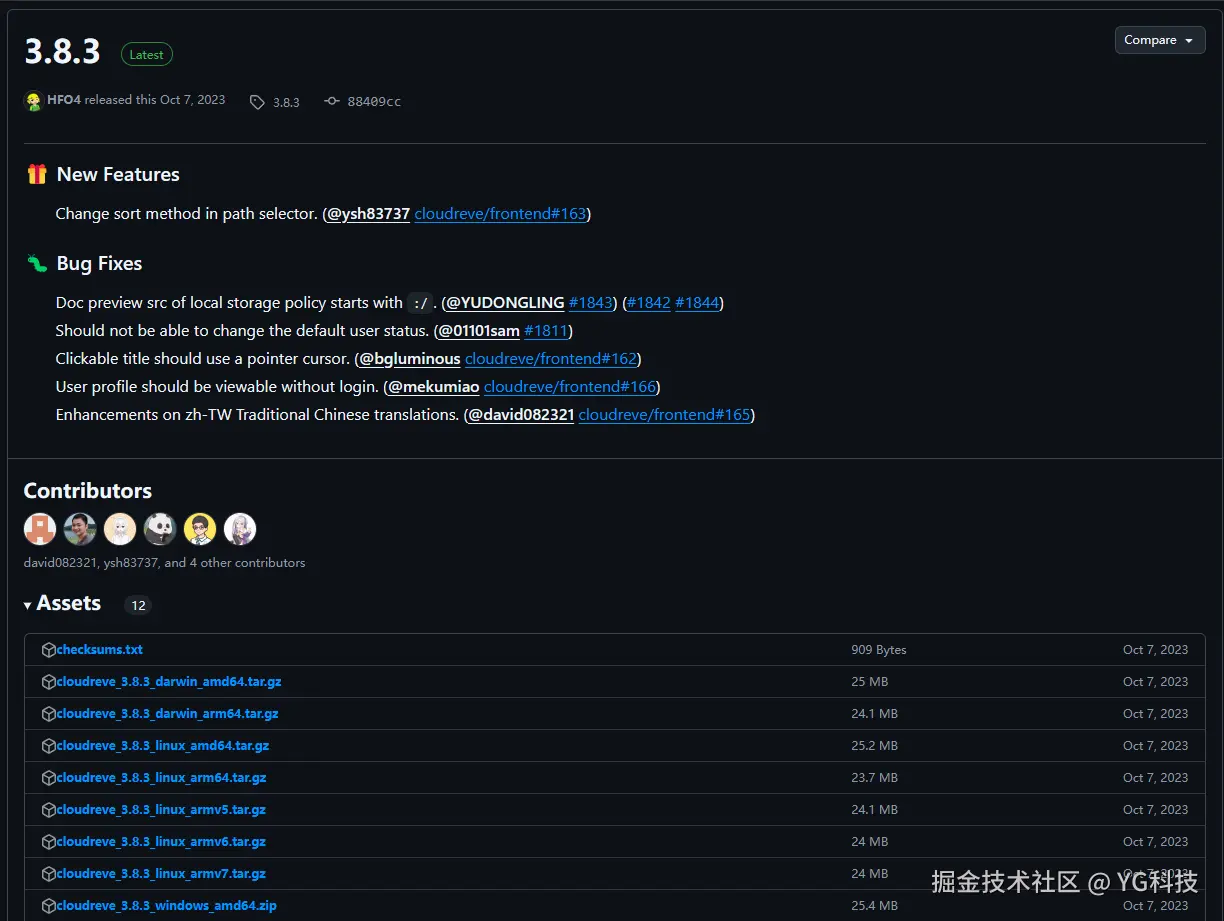Click the sixth contributor avatar

point(240,529)
